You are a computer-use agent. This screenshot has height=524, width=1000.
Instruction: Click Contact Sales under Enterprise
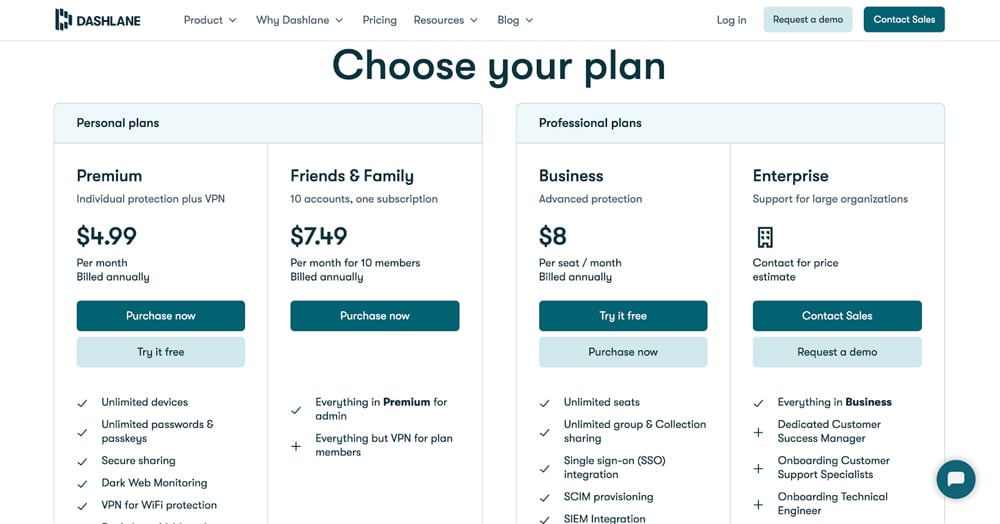click(x=836, y=316)
